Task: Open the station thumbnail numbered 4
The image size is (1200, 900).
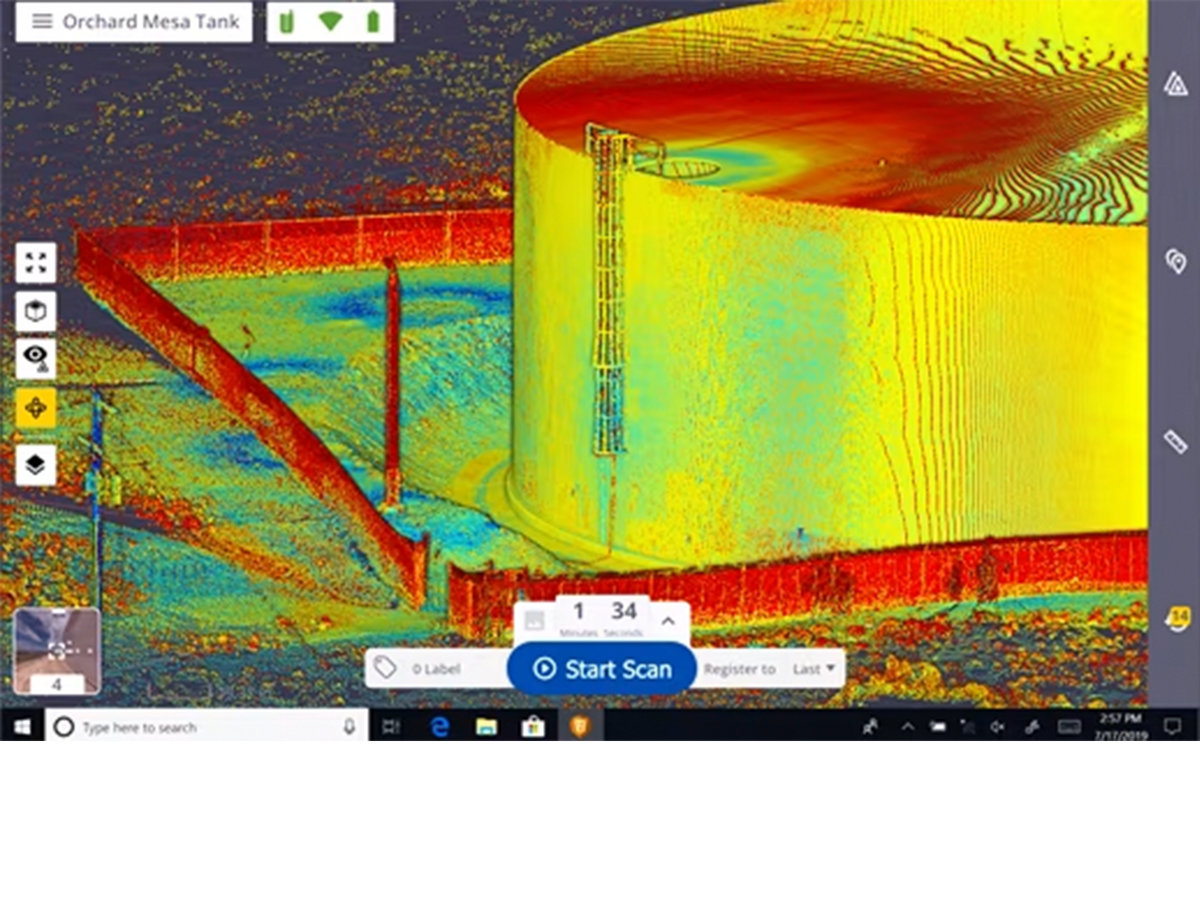Action: pyautogui.click(x=57, y=651)
